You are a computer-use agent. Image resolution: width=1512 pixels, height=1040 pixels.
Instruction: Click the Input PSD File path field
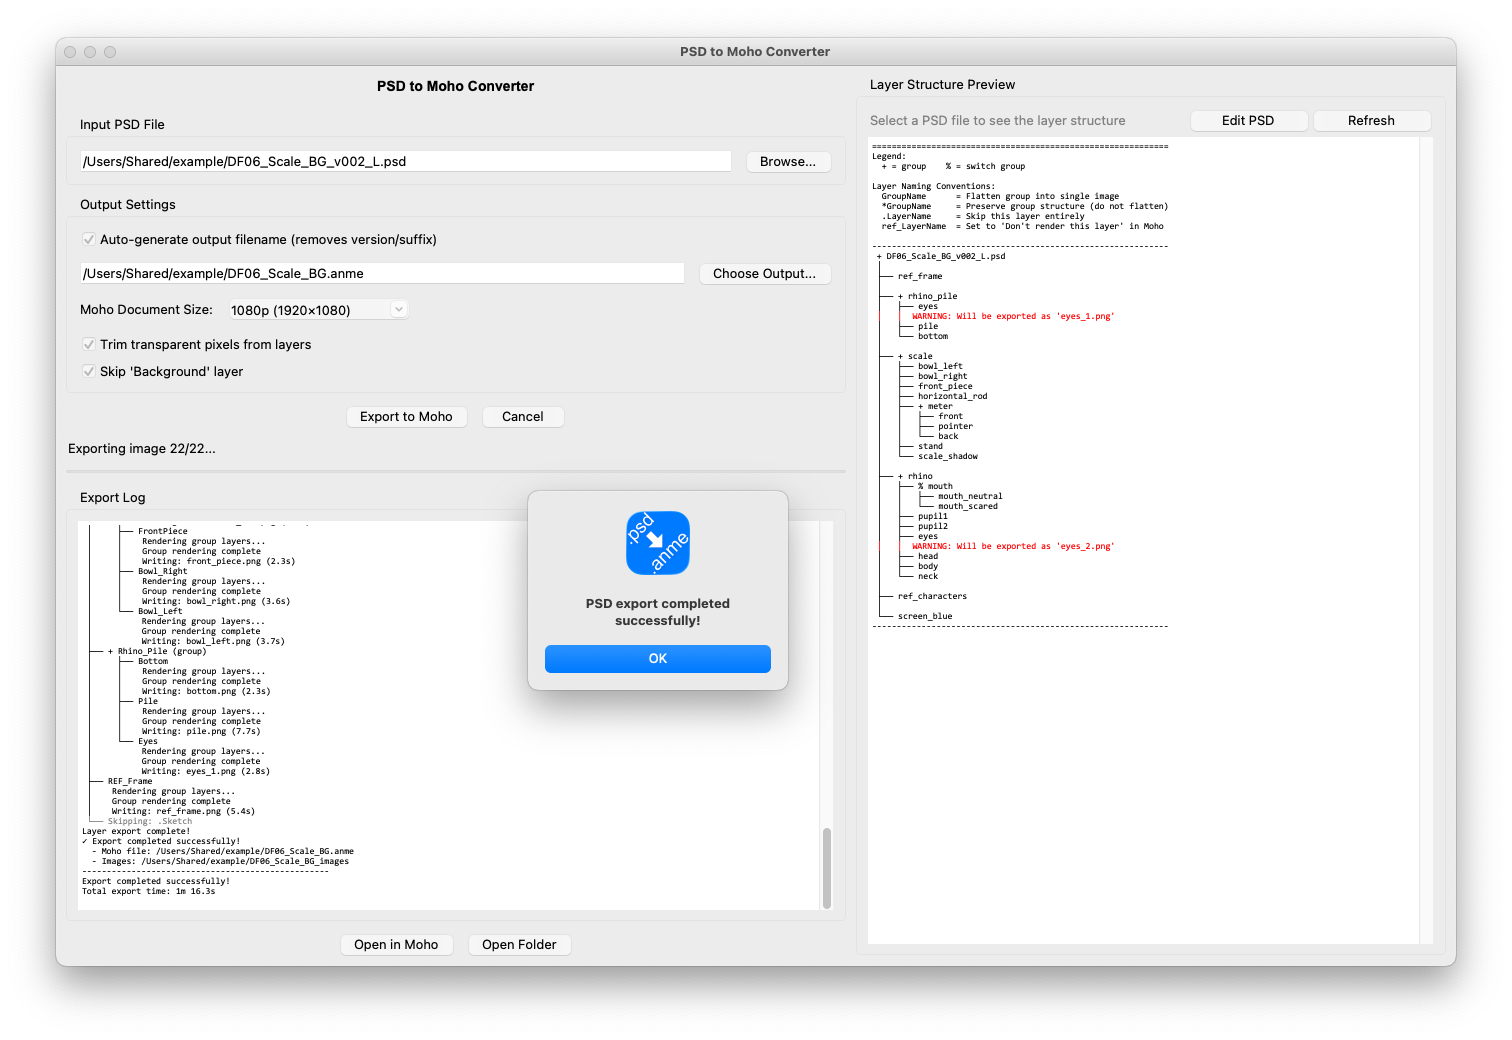coord(405,161)
